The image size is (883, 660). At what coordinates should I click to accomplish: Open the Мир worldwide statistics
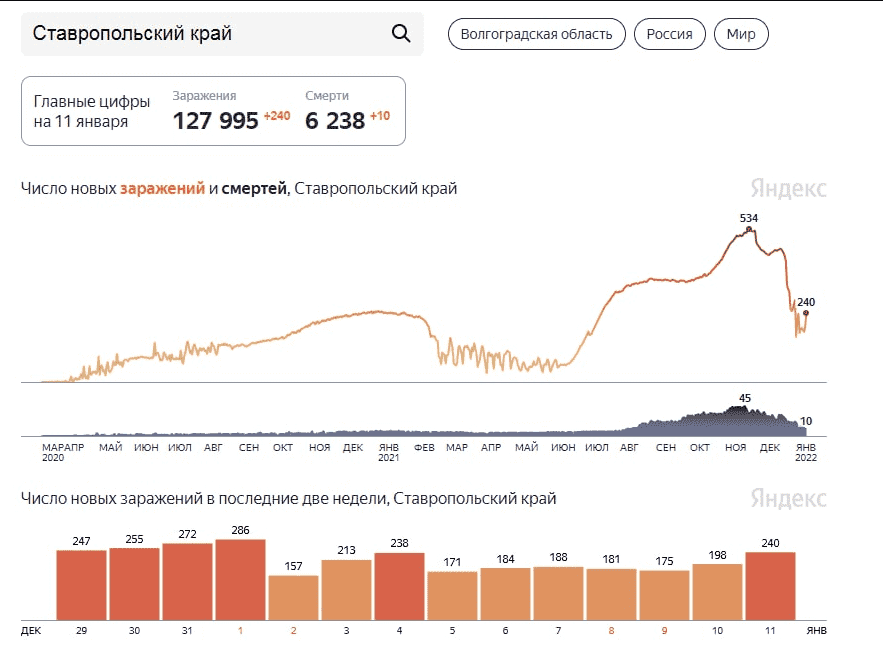coord(741,34)
